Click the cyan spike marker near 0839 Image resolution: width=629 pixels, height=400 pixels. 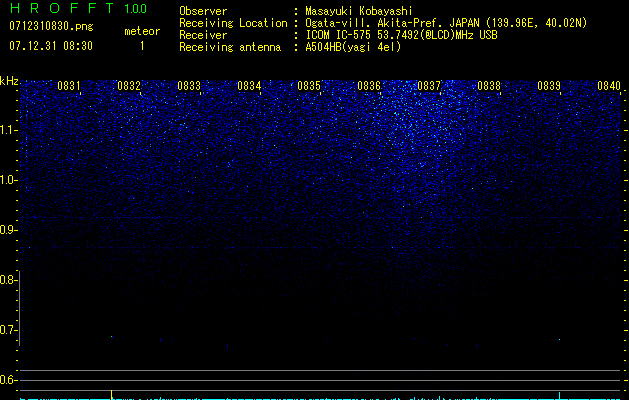tap(559, 395)
